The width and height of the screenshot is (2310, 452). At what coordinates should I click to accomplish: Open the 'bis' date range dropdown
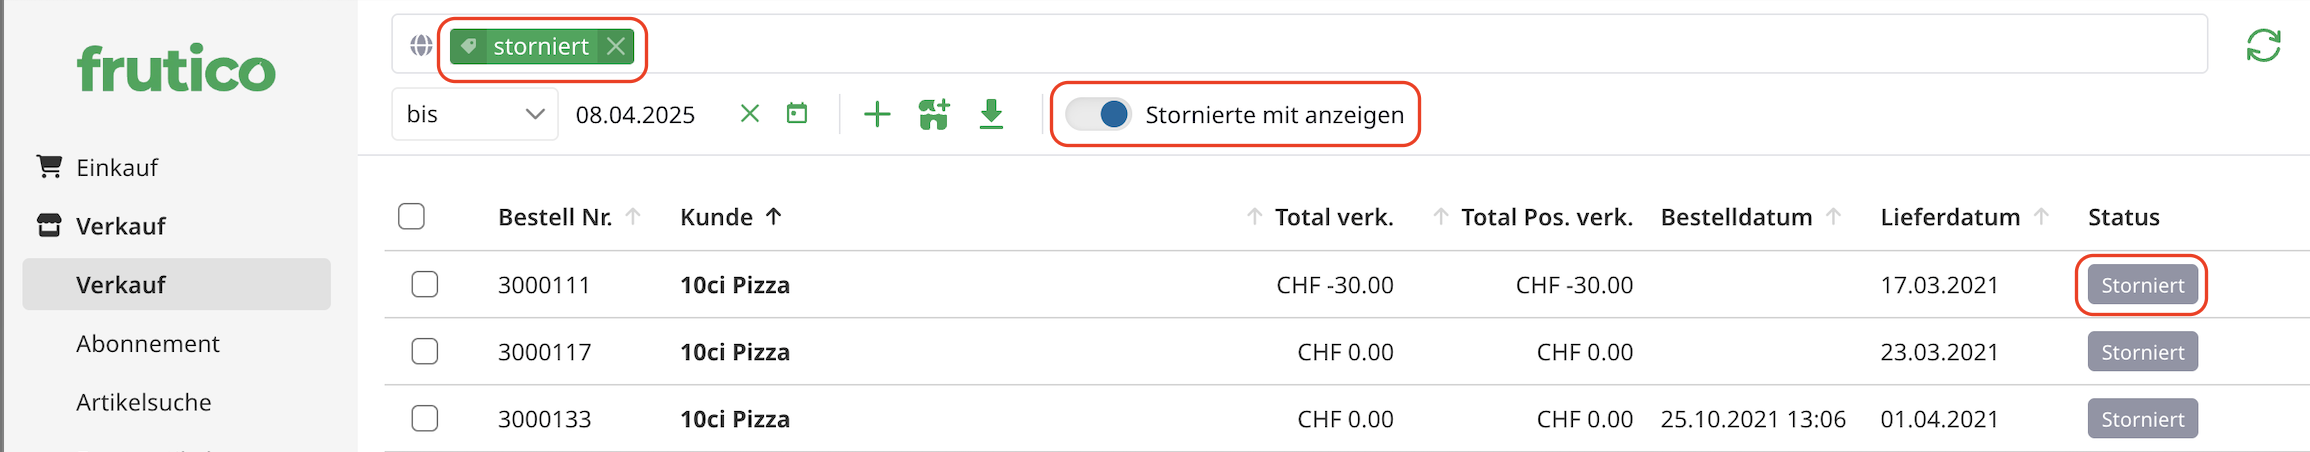coord(474,114)
